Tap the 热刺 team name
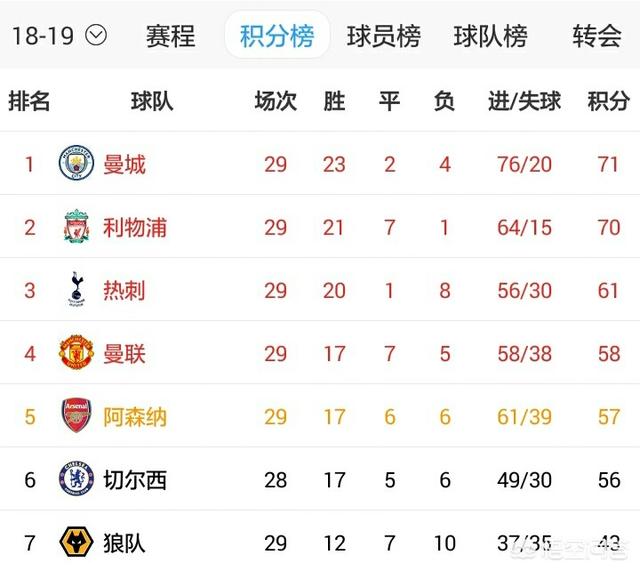This screenshot has width=640, height=571. (x=124, y=290)
